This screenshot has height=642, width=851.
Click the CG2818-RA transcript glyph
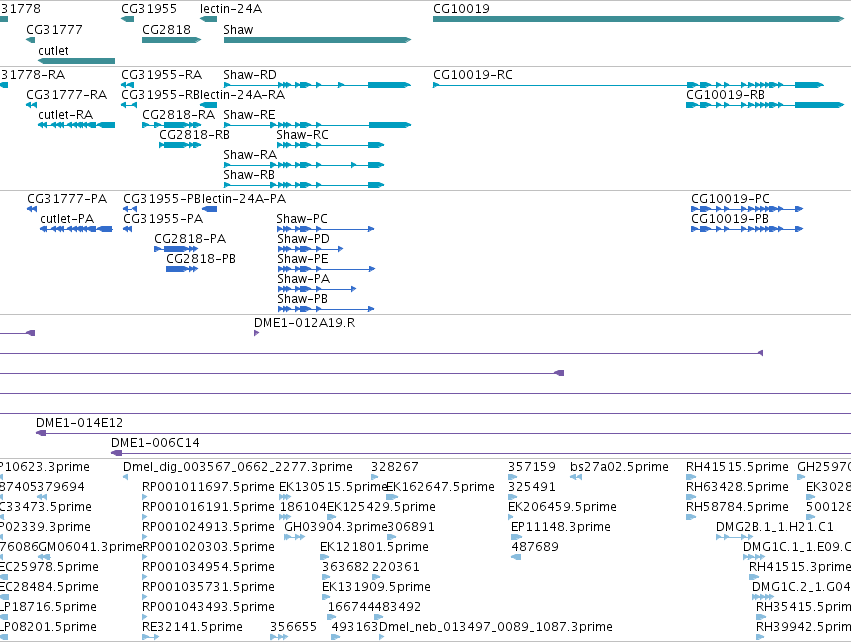pyautogui.click(x=172, y=125)
